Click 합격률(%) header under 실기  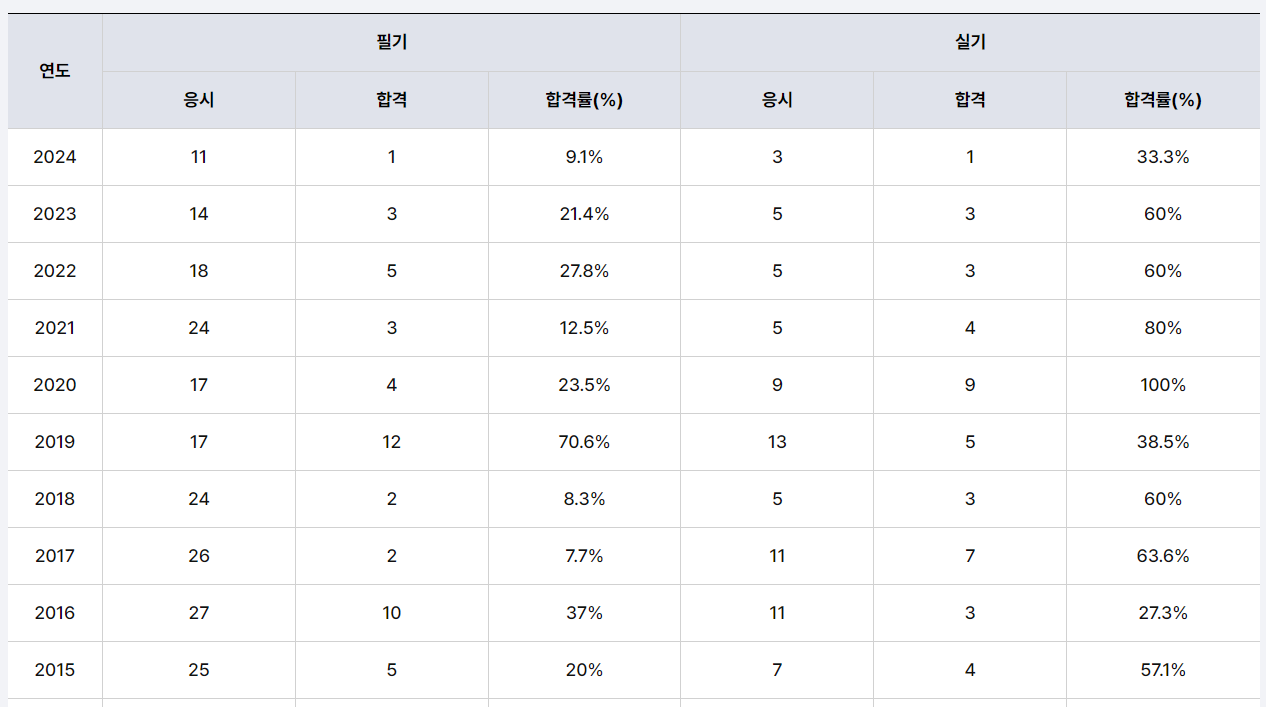tap(1163, 100)
